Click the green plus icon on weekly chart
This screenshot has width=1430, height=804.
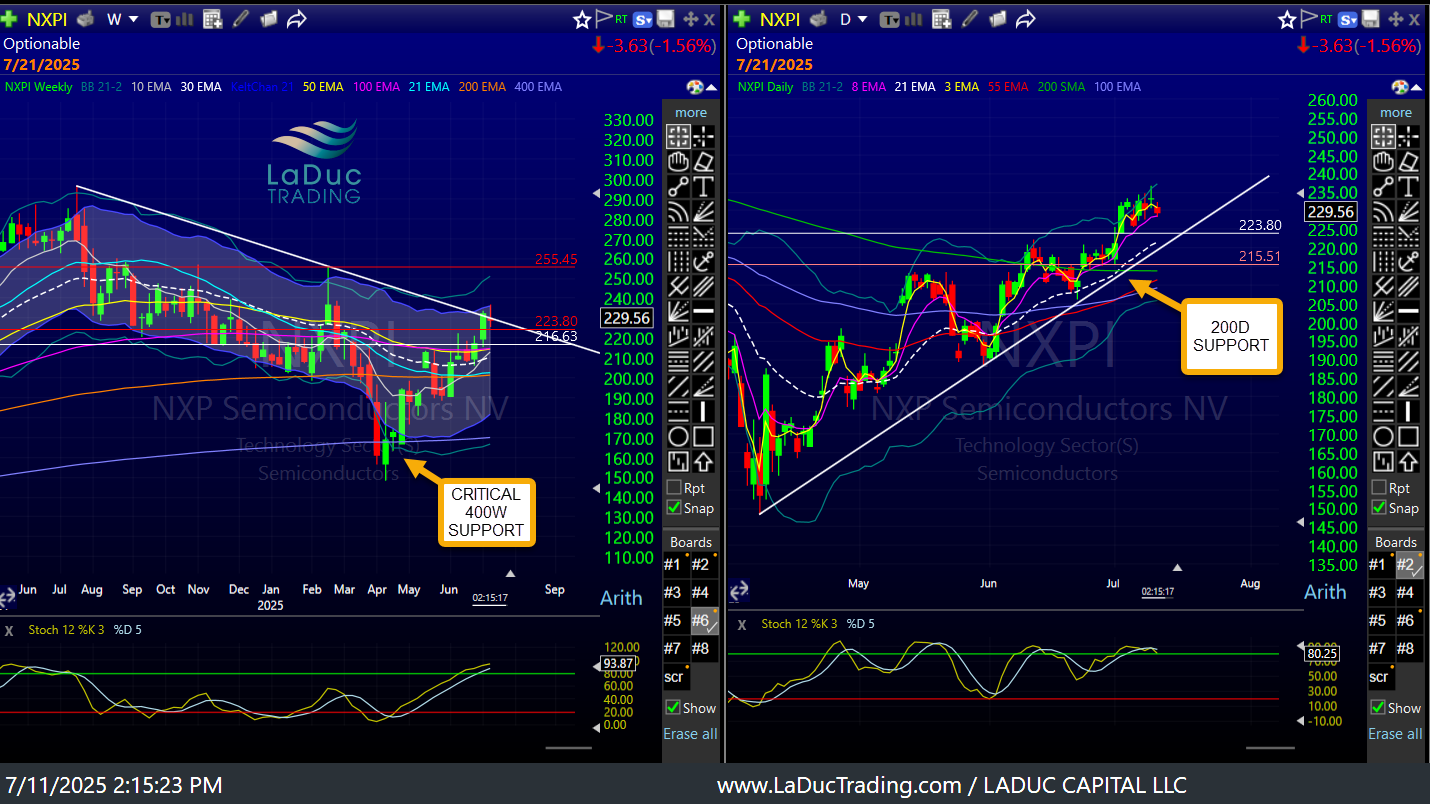coord(9,19)
